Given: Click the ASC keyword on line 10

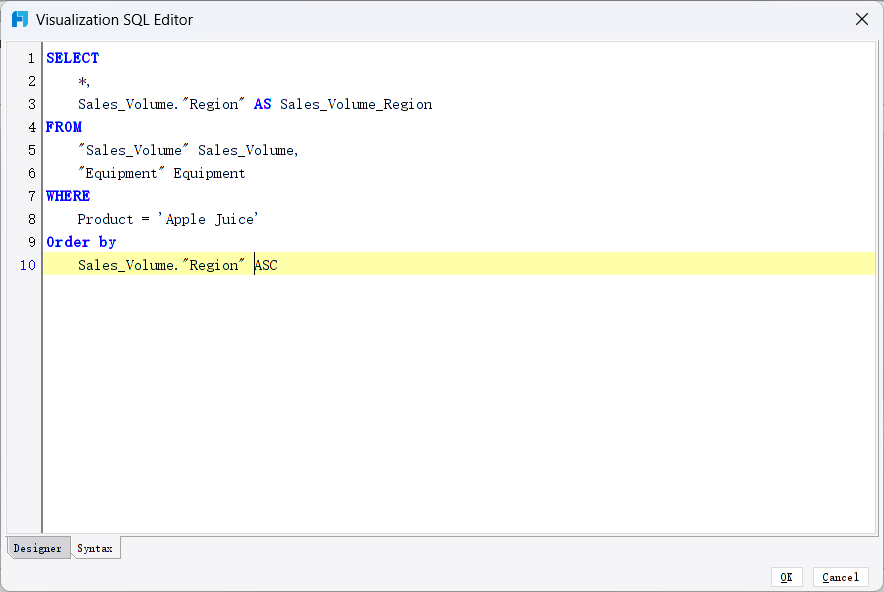Looking at the screenshot, I should [x=266, y=265].
